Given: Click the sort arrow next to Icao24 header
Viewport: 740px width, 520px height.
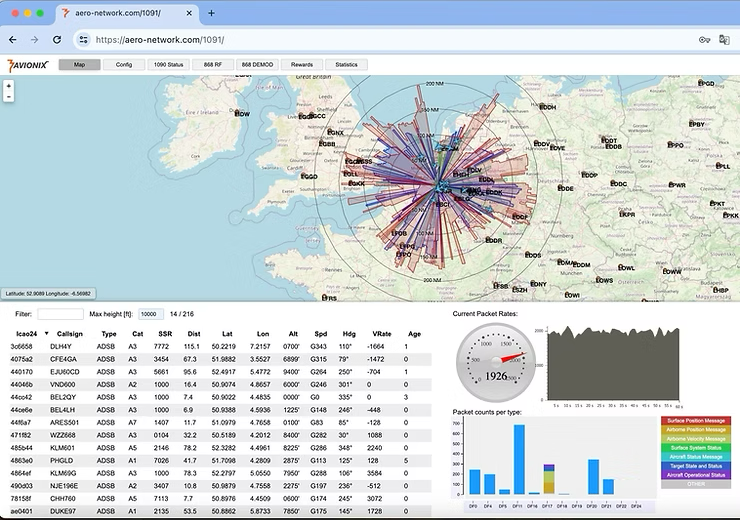Looking at the screenshot, I should (46, 333).
